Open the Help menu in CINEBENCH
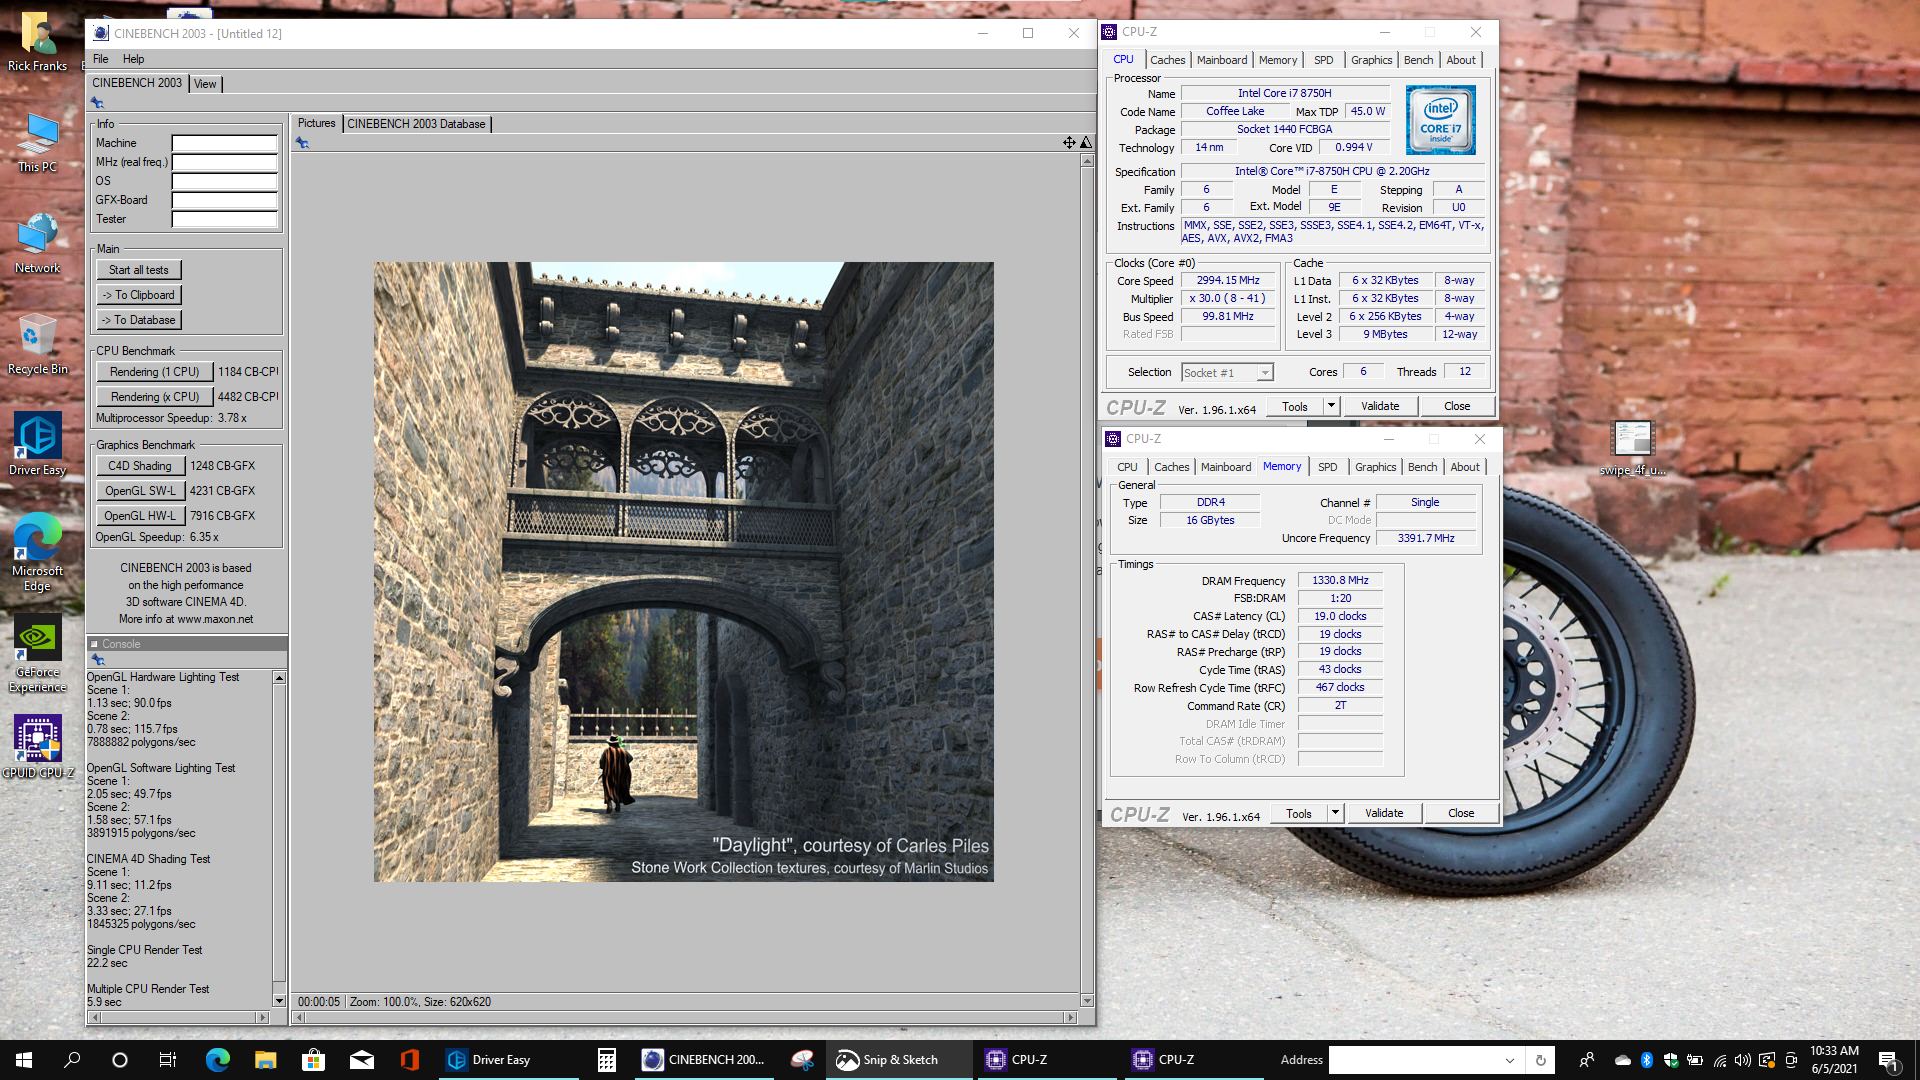 (133, 59)
